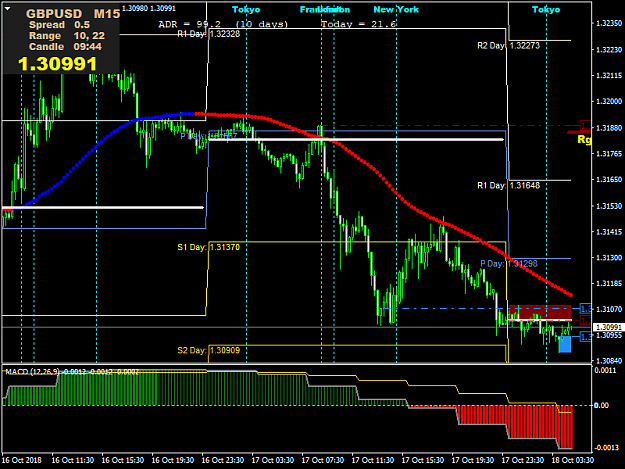Select the S2 Day: 1.30909 support label
The image size is (625, 469).
coord(208,351)
